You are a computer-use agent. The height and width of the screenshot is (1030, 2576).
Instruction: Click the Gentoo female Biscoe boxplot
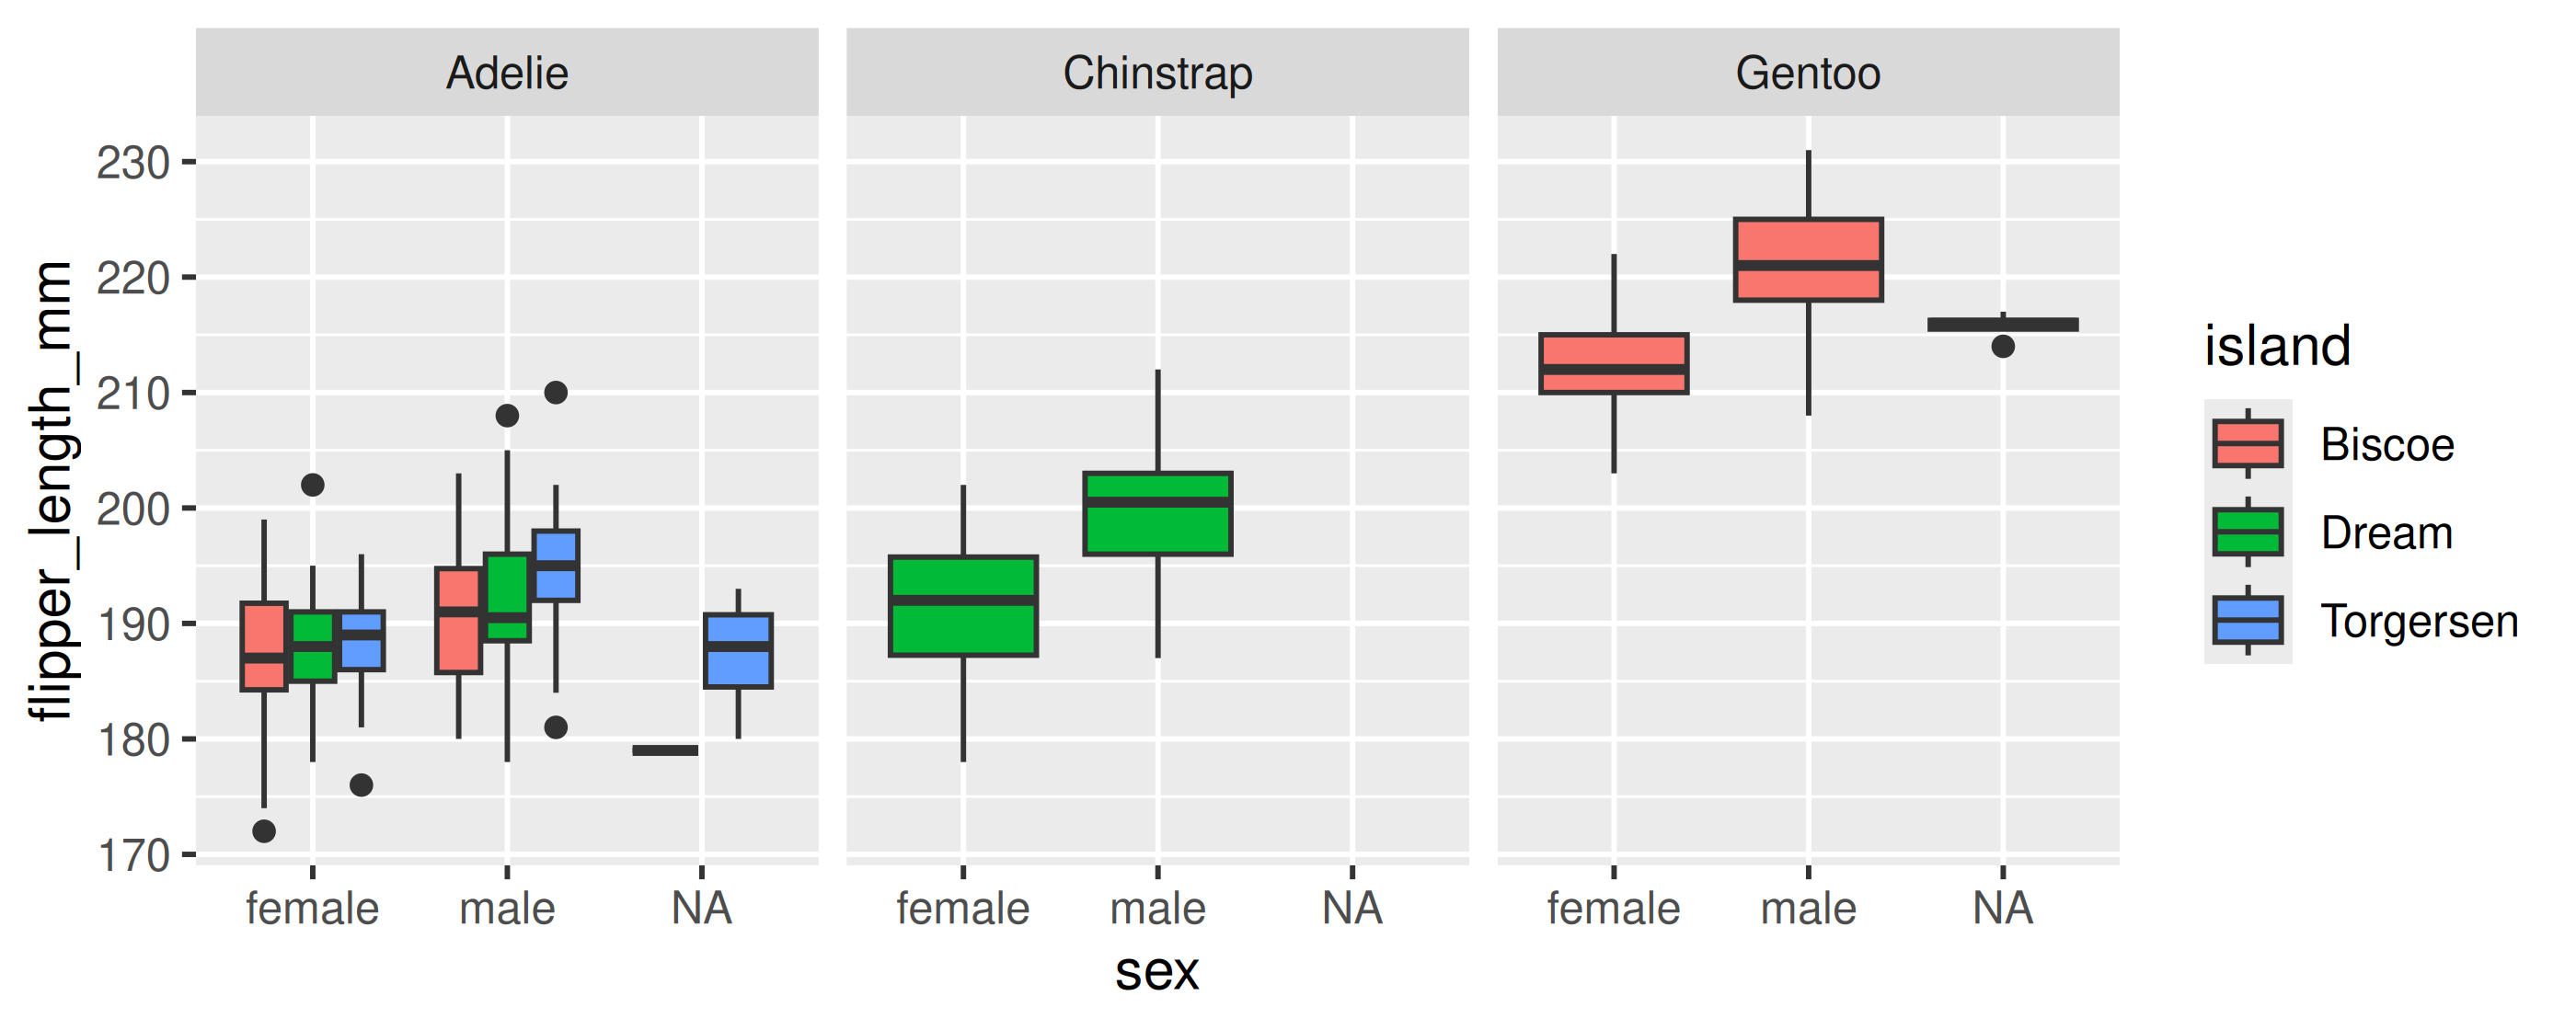1613,364
